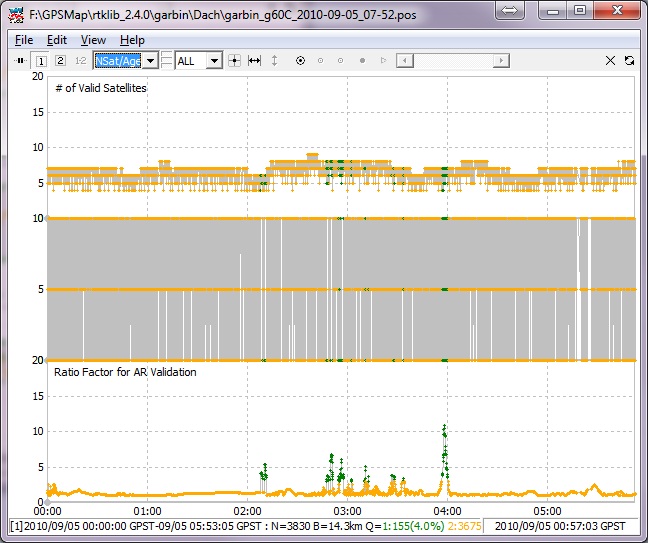648x543 pixels.
Task: Click the clear X icon in toolbar
Action: (611, 61)
